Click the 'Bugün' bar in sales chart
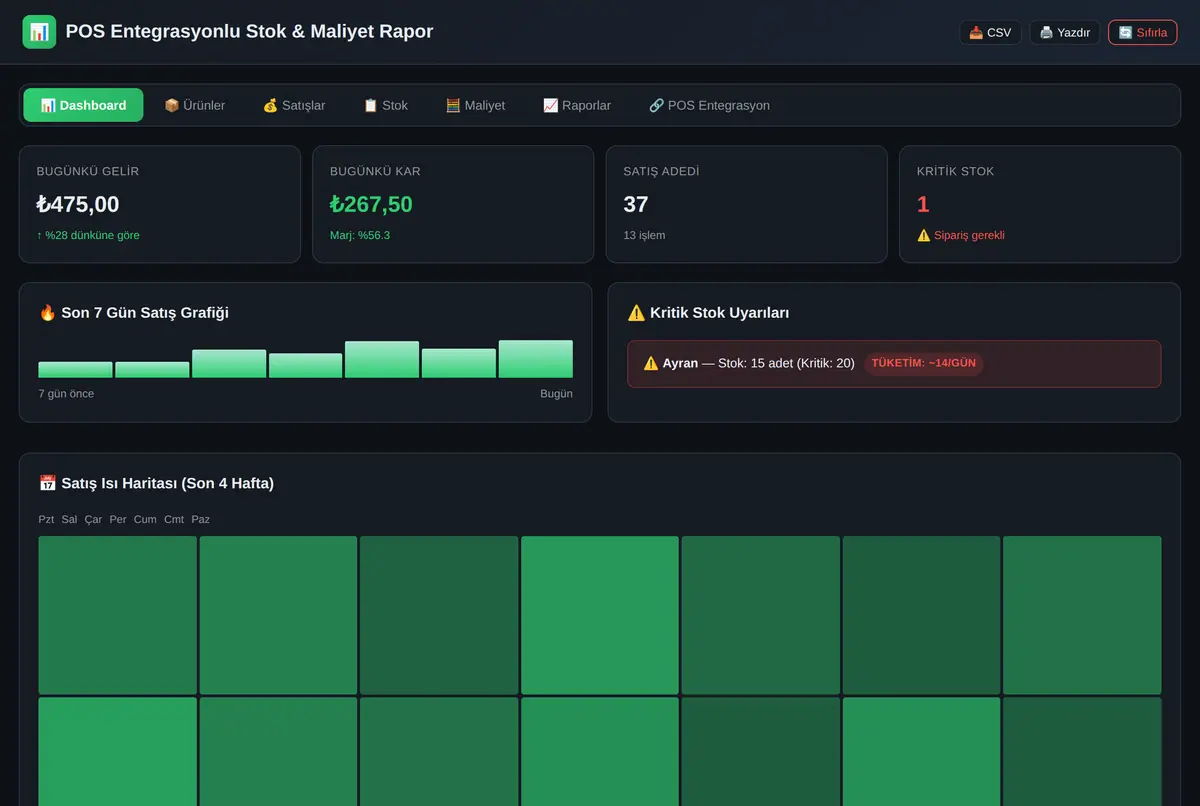Screen dimensions: 1200x806 [x=536, y=359]
